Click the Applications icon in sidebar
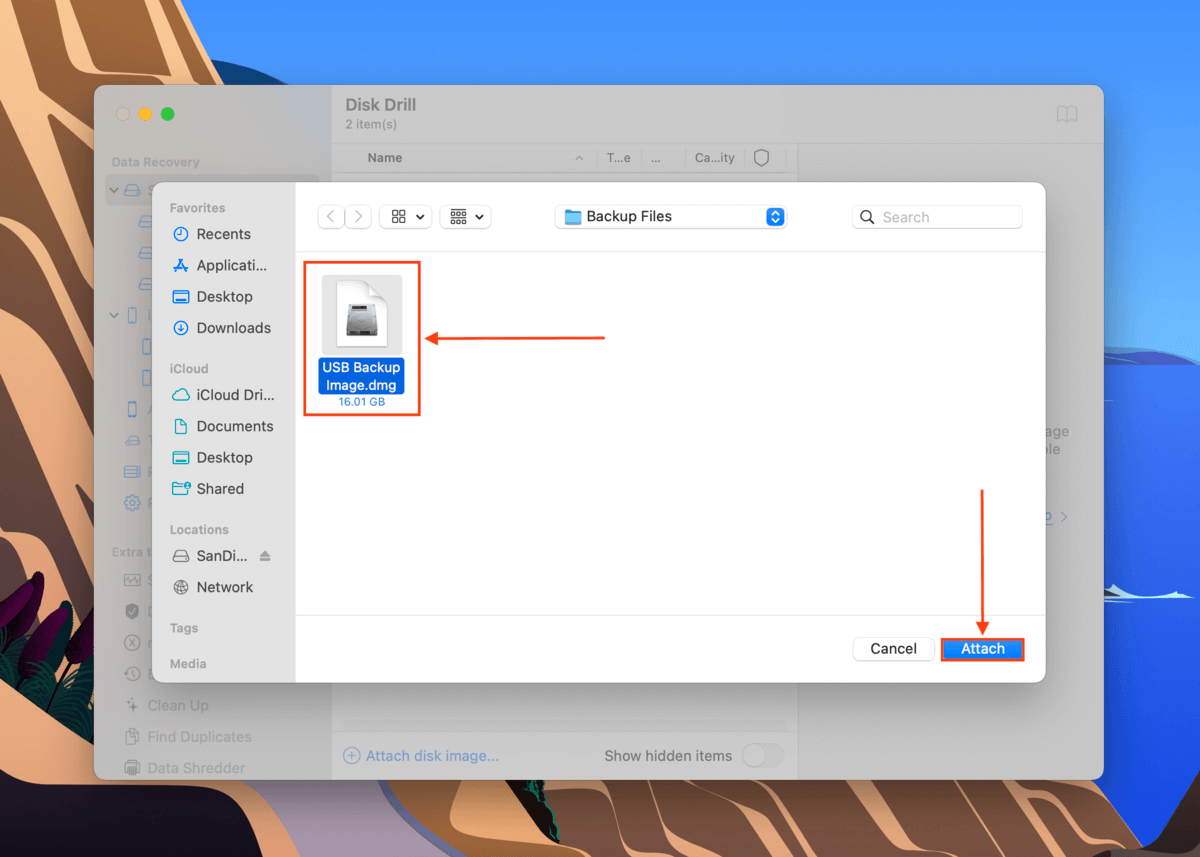Viewport: 1200px width, 857px height. click(x=181, y=265)
